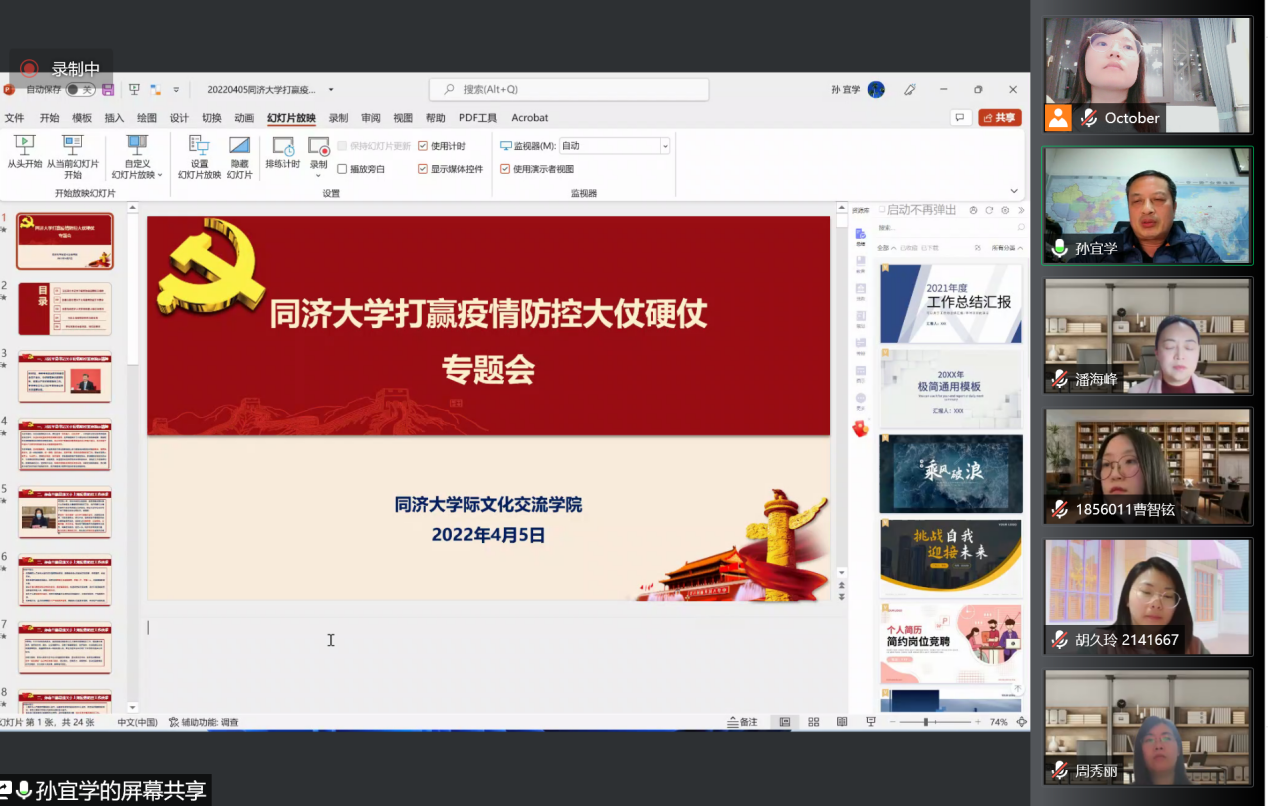
Task: Click zoom out minus button in status bar
Action: click(892, 722)
